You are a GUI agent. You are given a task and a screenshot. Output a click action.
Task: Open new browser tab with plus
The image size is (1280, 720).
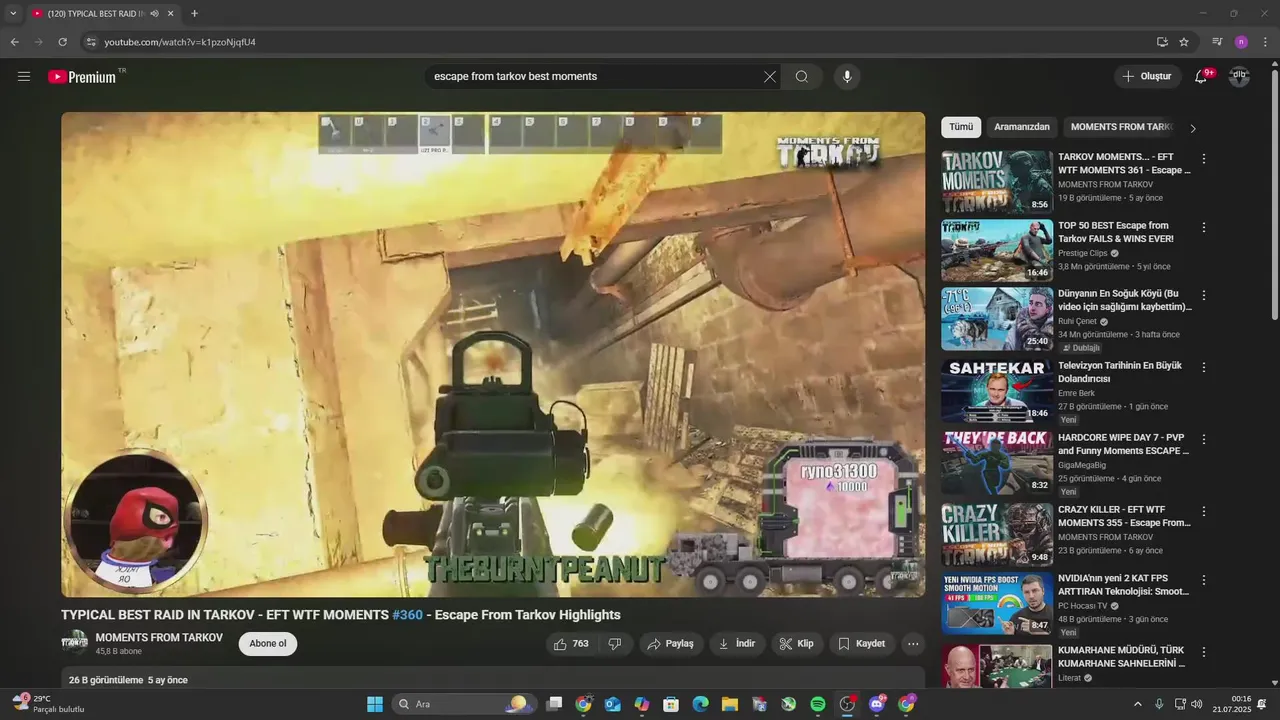(x=194, y=13)
